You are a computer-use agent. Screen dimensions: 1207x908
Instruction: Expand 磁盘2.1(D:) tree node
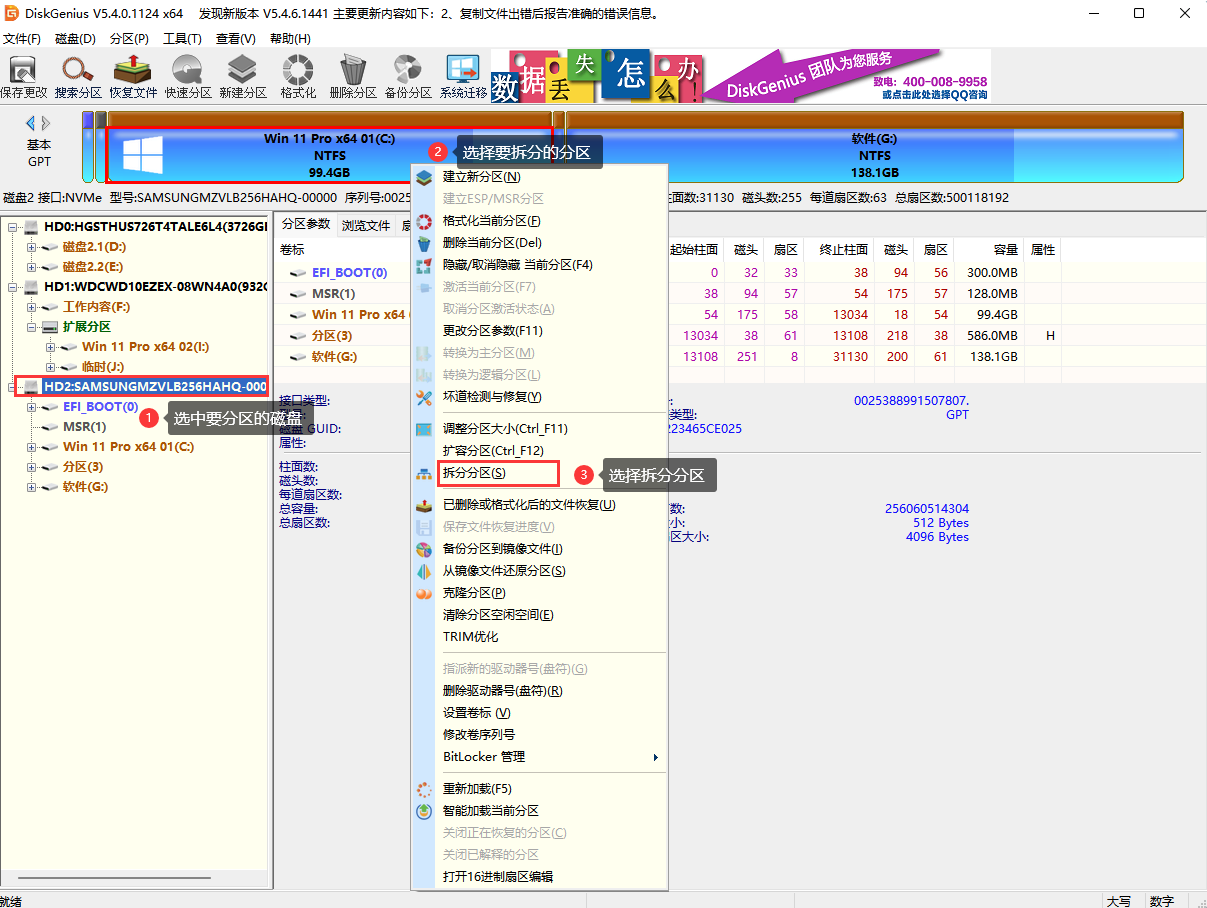tap(32, 247)
